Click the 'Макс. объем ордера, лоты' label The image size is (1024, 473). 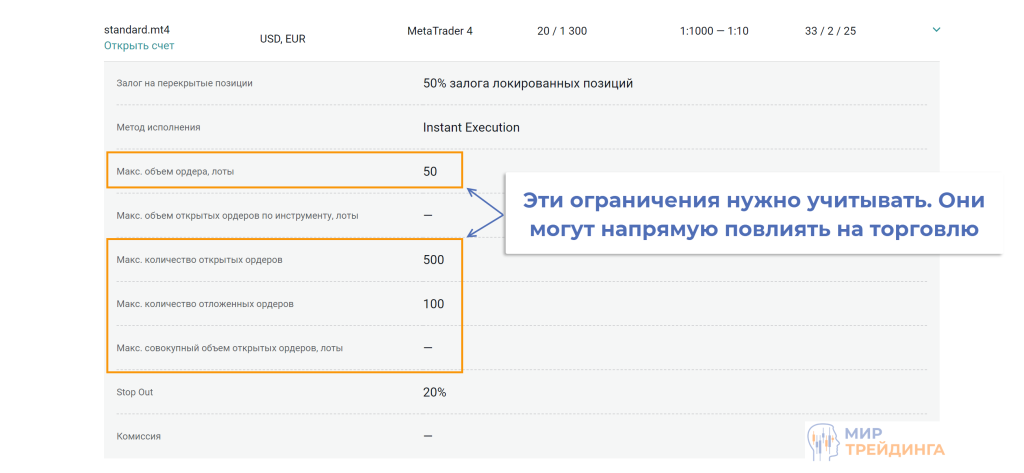176,172
